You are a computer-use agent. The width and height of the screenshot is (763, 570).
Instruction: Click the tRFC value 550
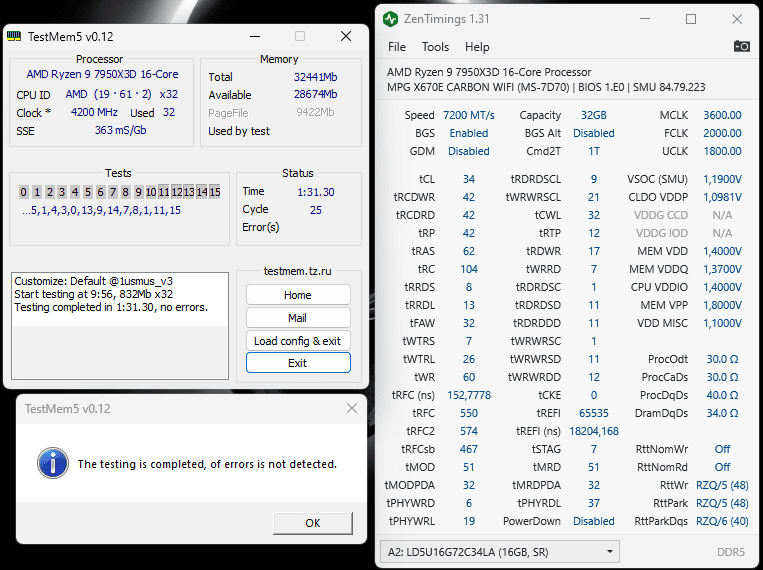point(469,413)
